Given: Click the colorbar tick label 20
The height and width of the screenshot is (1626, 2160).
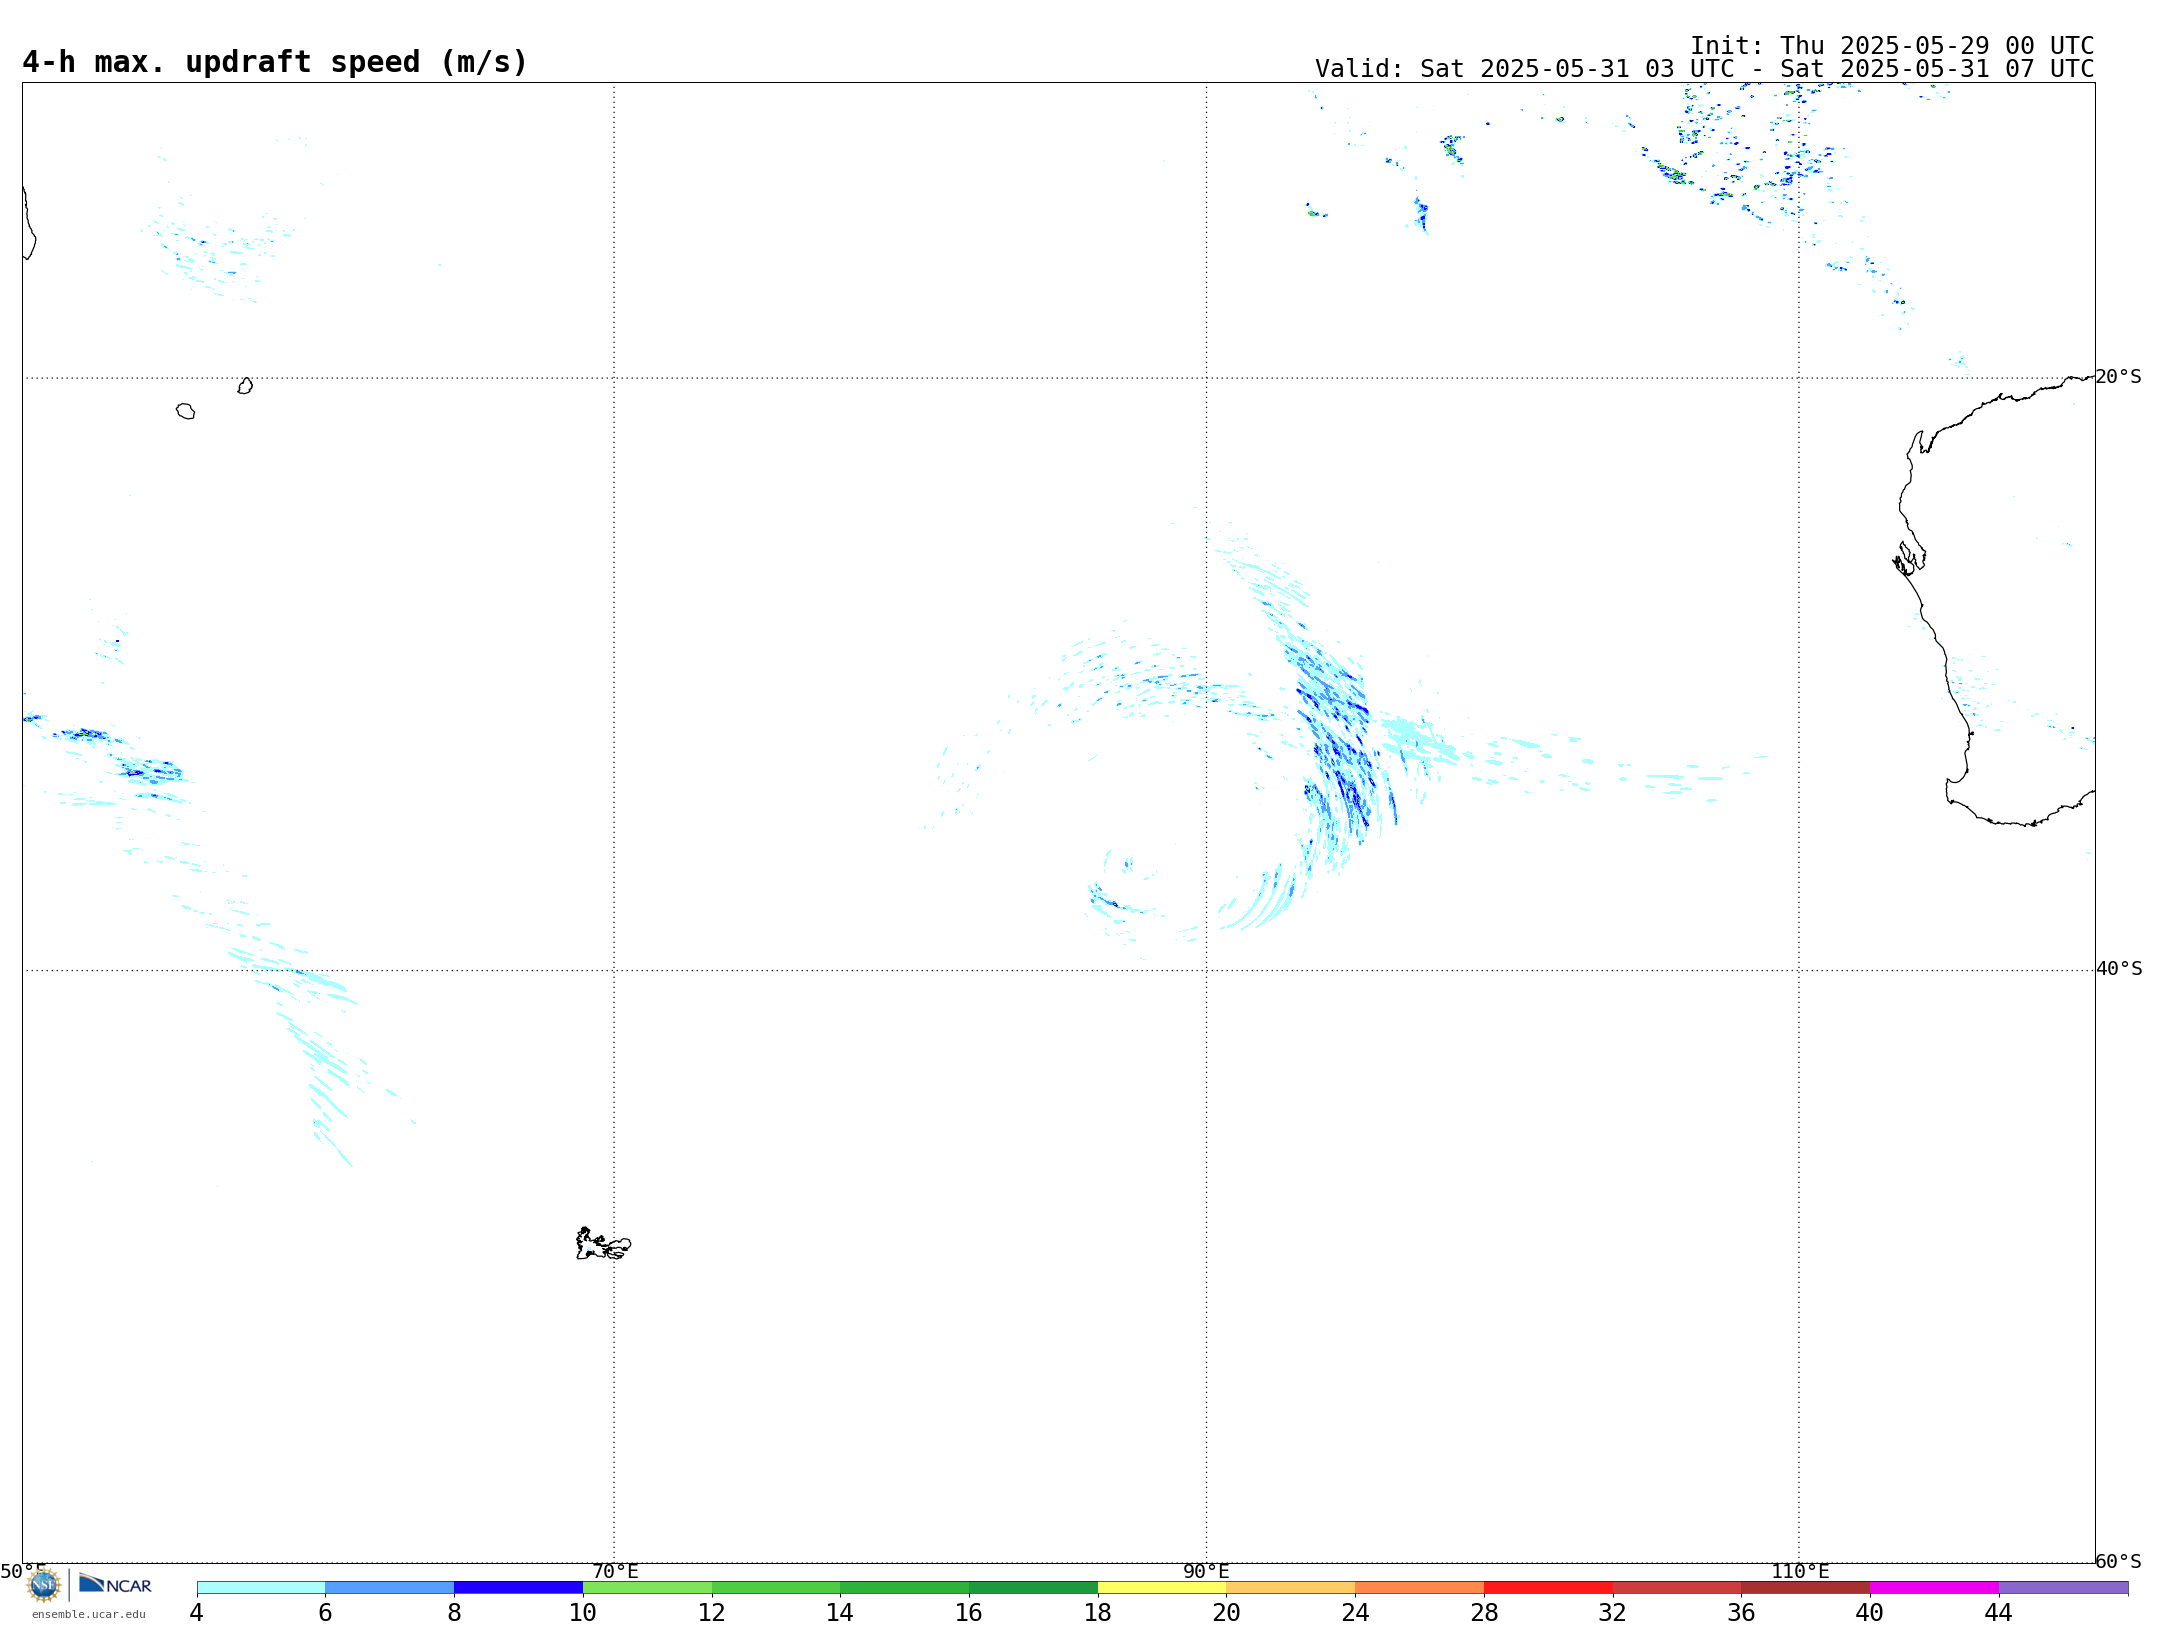Looking at the screenshot, I should [x=1227, y=1612].
